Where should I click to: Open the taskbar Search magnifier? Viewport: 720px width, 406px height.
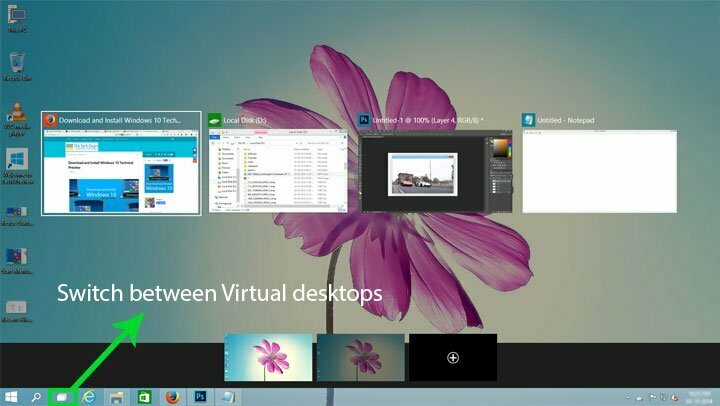tap(36, 397)
